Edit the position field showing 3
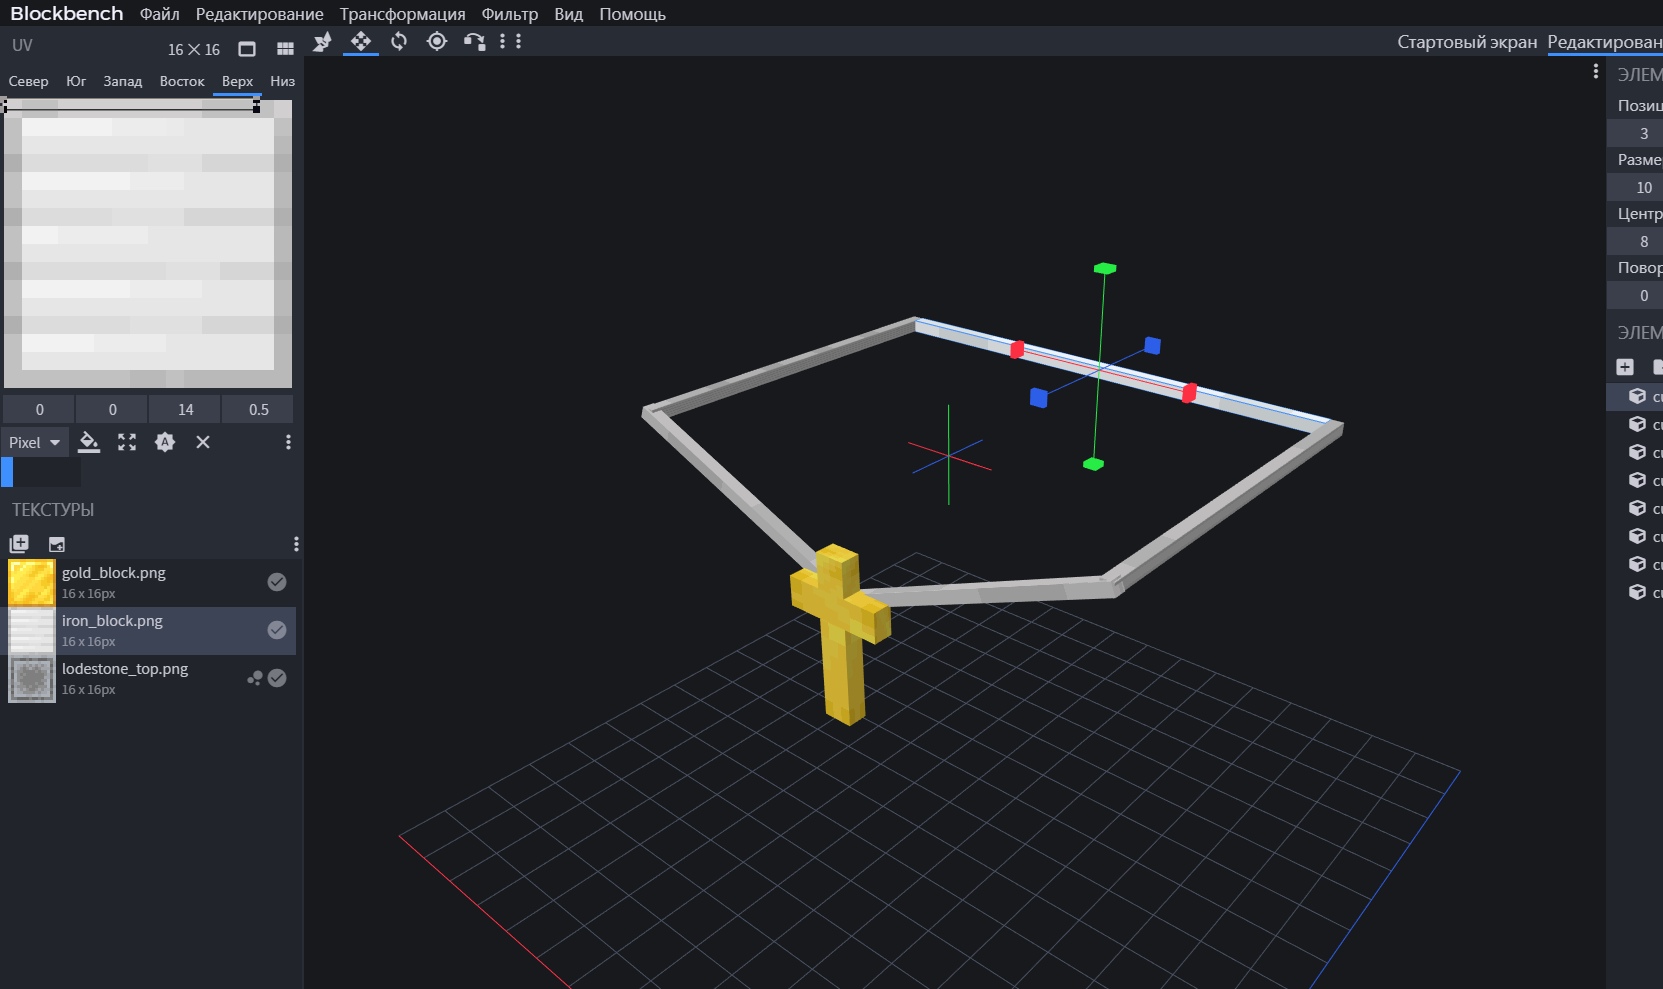Screen dimensions: 1663x989 click(1635, 133)
